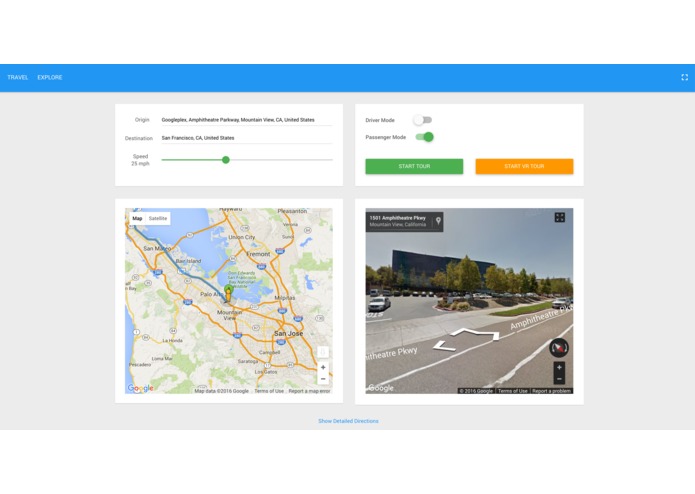Open Report a problem in street view
The image size is (695, 494).
[551, 391]
